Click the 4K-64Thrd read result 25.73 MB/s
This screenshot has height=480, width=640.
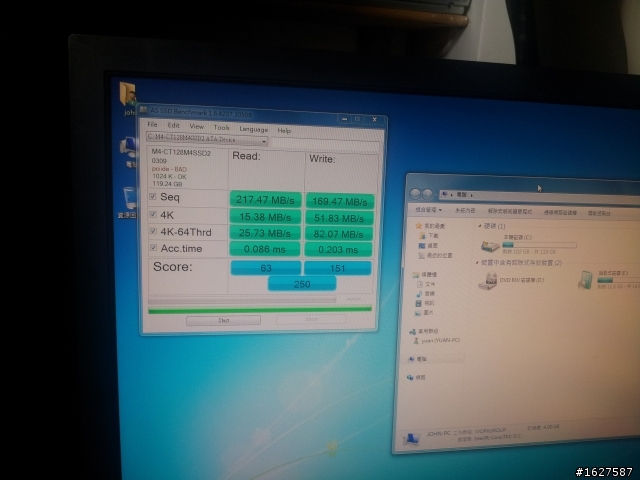tap(265, 233)
